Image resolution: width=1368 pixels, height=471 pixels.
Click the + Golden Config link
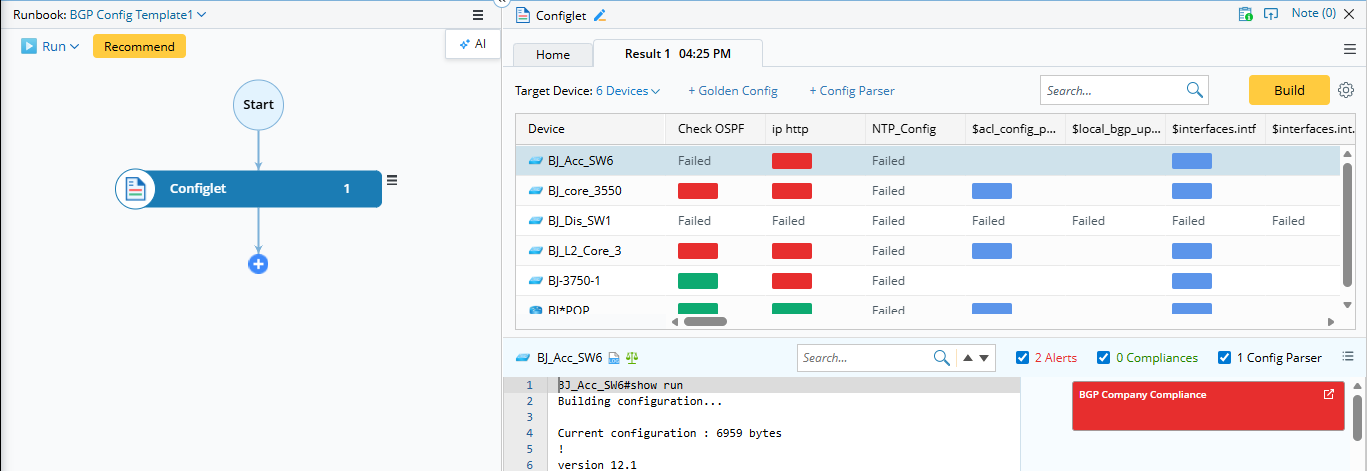(732, 91)
